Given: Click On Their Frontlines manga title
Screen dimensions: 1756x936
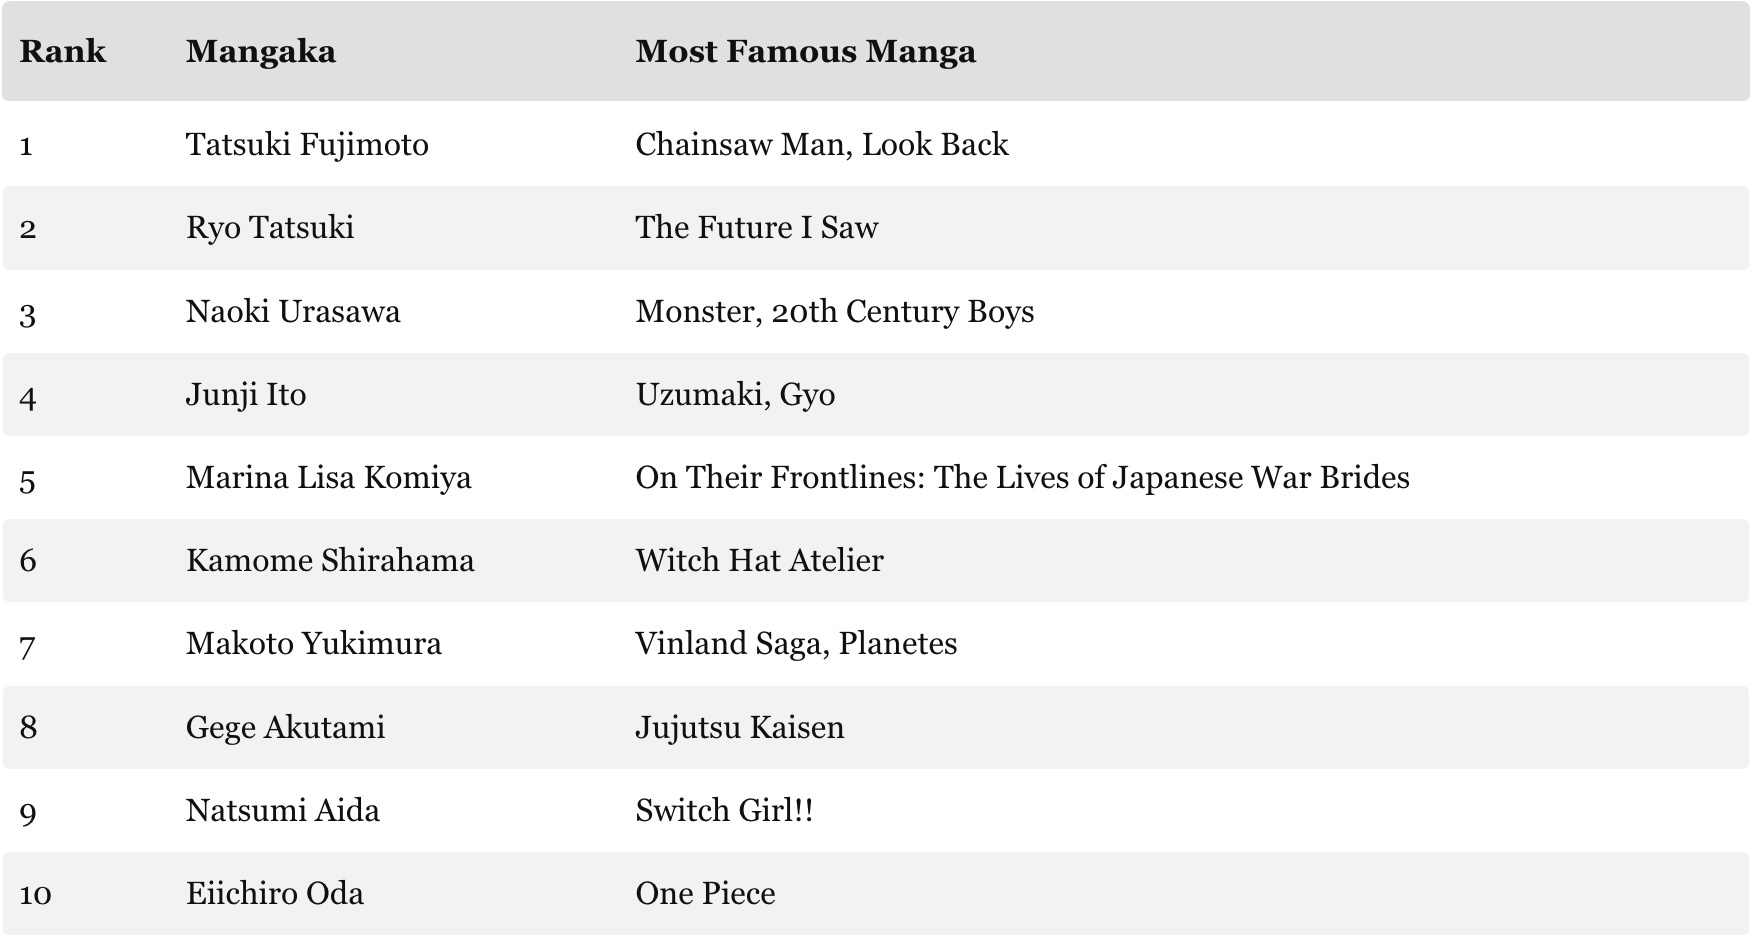Looking at the screenshot, I should (x=1022, y=478).
